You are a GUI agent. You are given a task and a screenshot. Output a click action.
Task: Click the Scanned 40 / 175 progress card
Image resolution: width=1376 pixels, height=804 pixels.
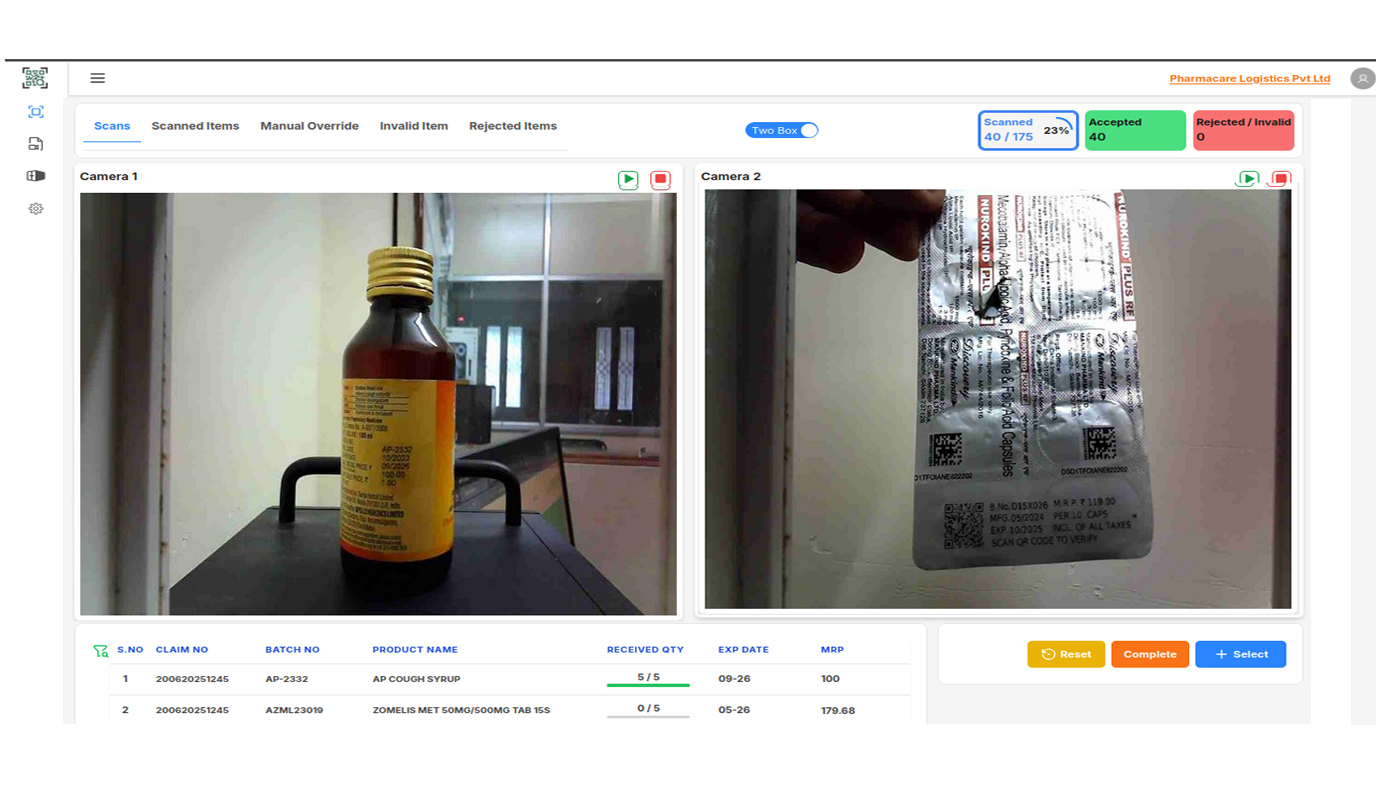point(1027,130)
